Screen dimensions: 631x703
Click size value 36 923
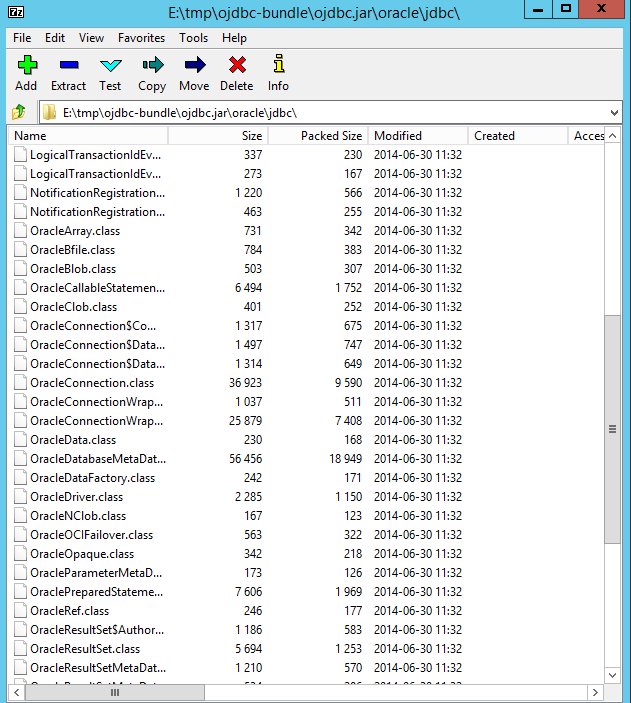tap(245, 382)
